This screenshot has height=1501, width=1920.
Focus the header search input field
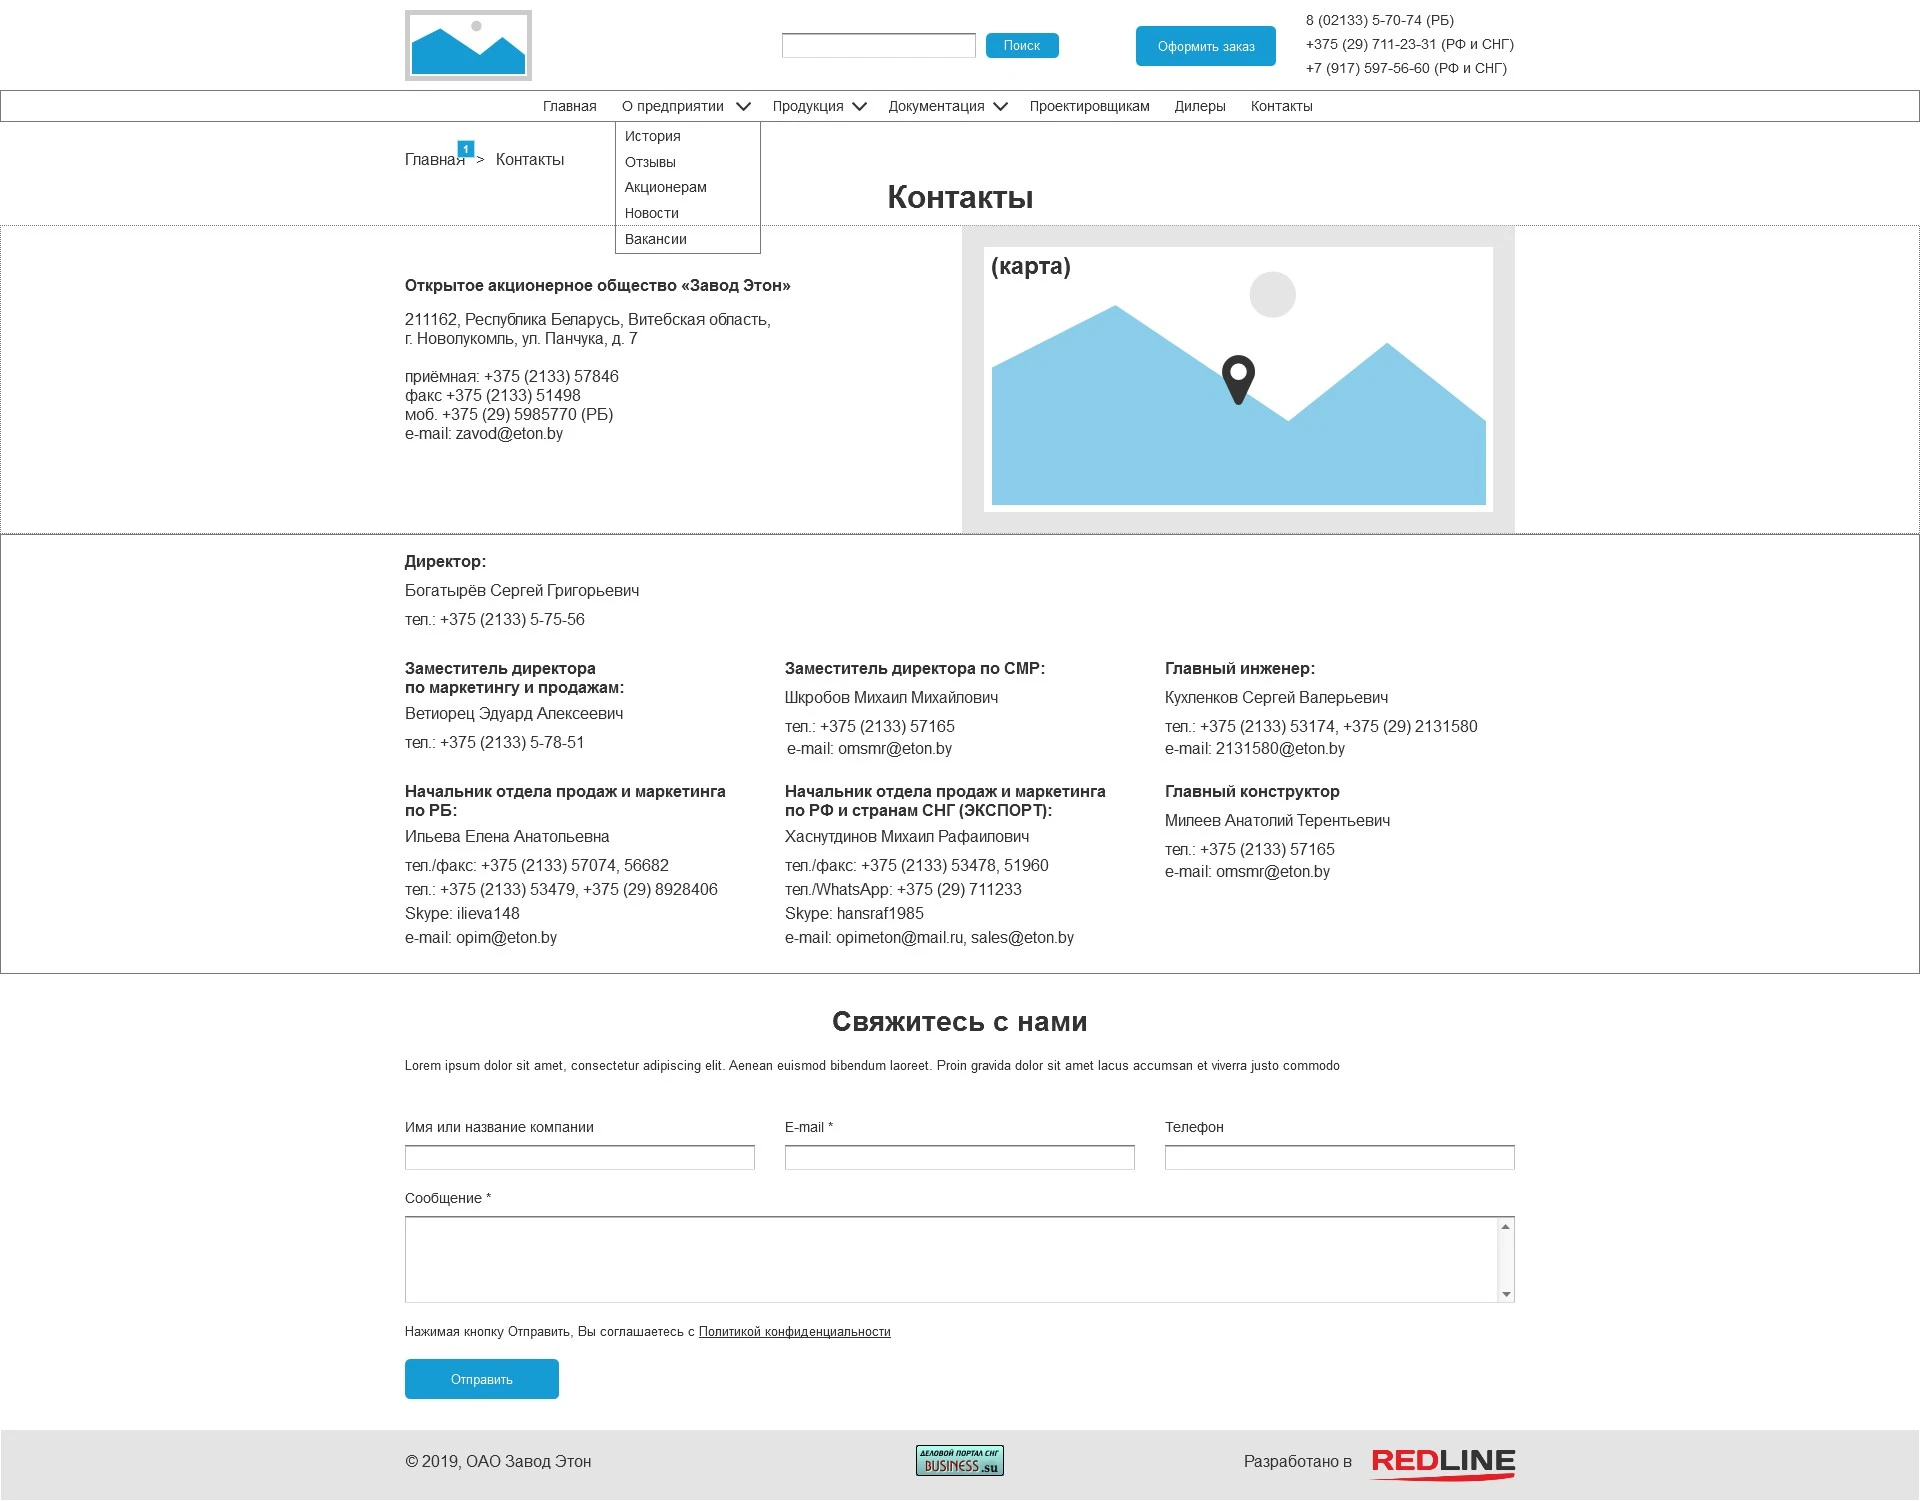(878, 45)
